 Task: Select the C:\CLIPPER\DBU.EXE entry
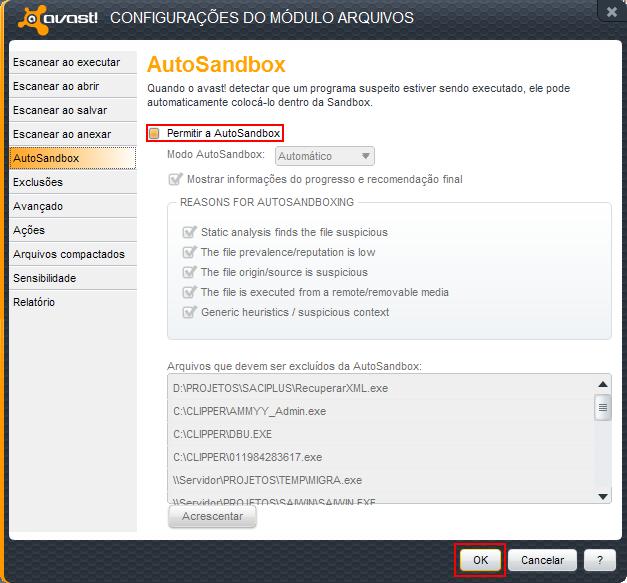tap(382, 434)
